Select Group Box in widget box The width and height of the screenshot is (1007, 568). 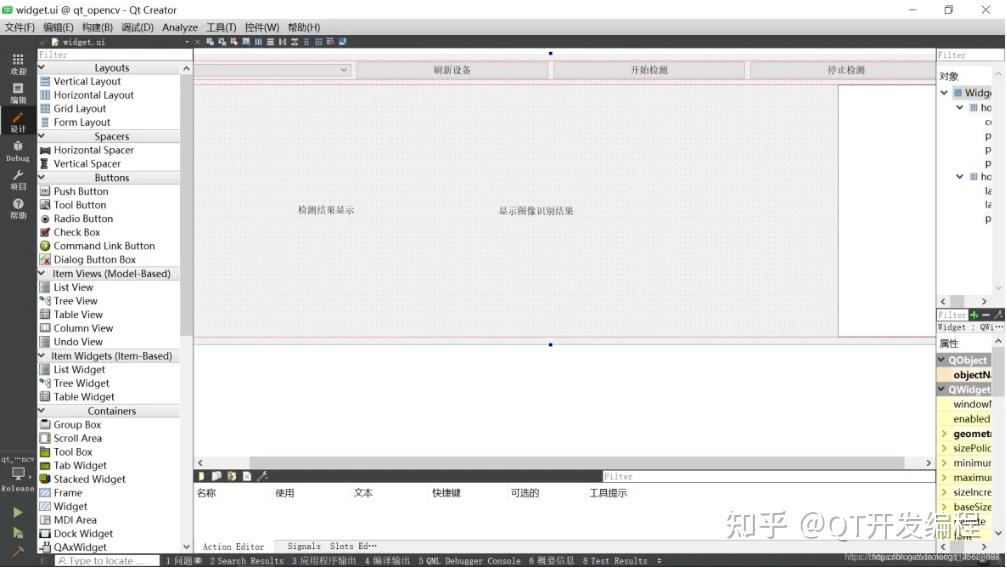77,425
